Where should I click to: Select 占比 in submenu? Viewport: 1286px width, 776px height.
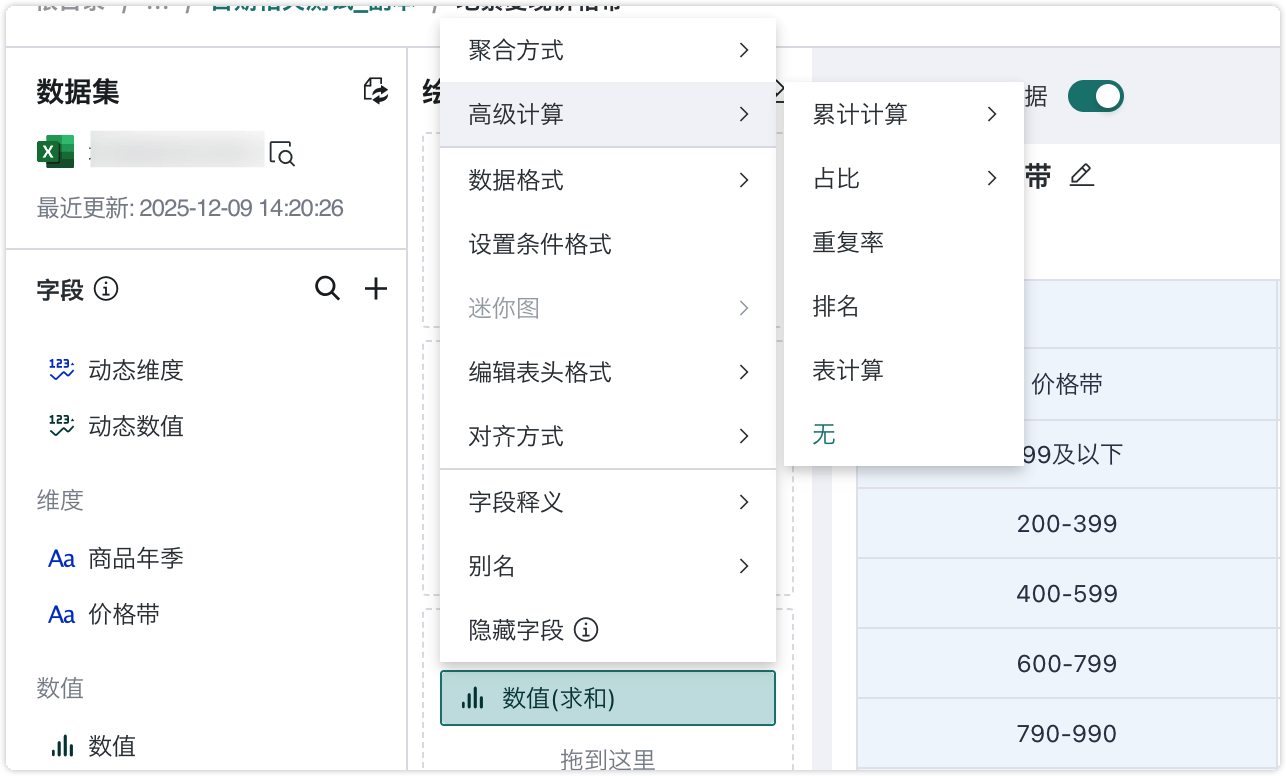(x=904, y=178)
